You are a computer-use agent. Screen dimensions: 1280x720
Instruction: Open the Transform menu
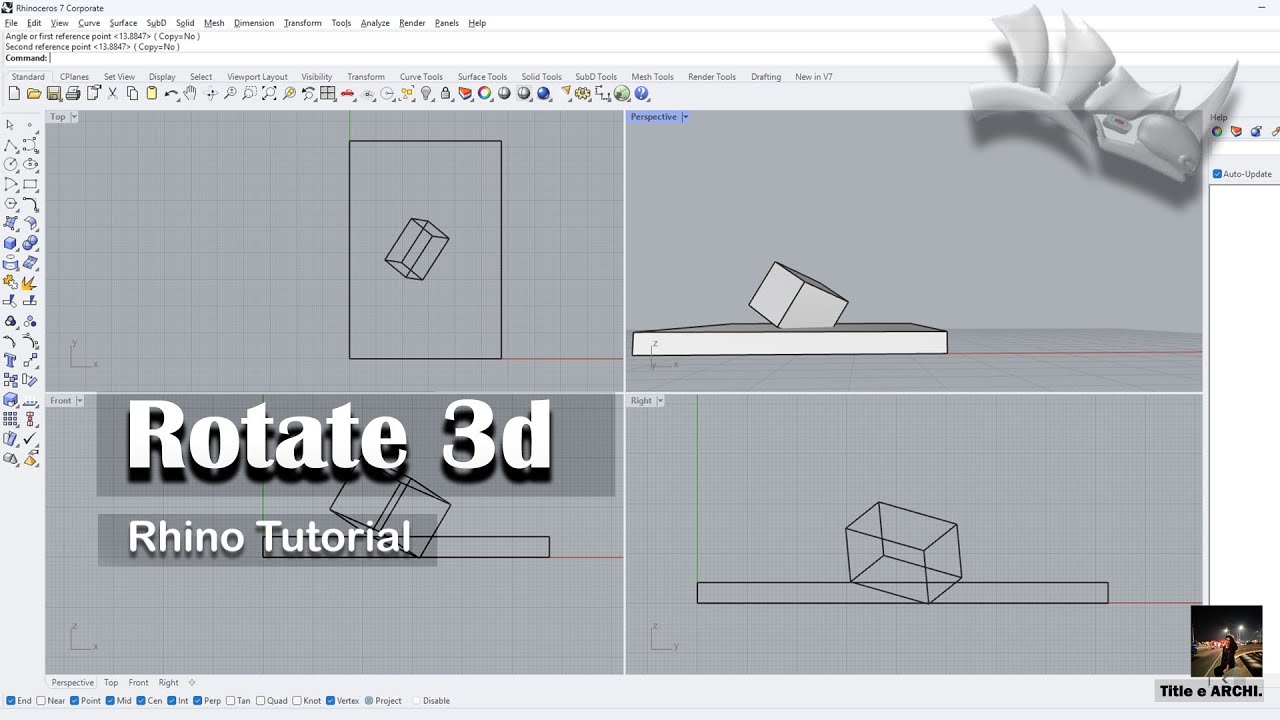302,23
